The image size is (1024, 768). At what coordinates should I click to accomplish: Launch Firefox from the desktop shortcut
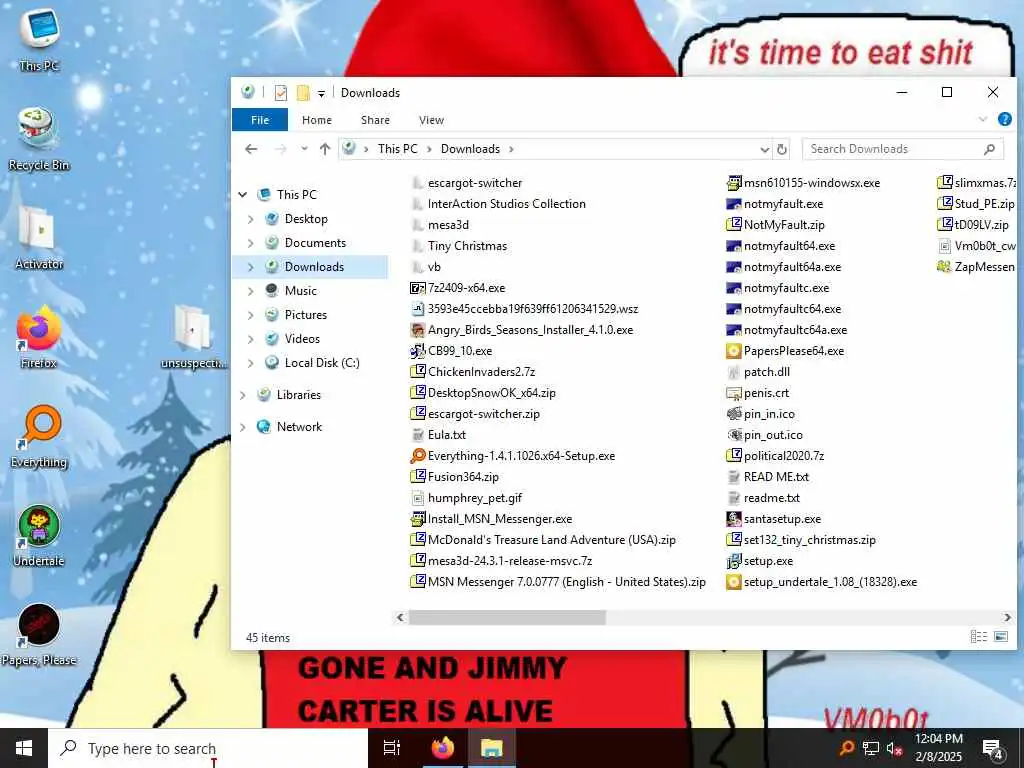click(39, 338)
